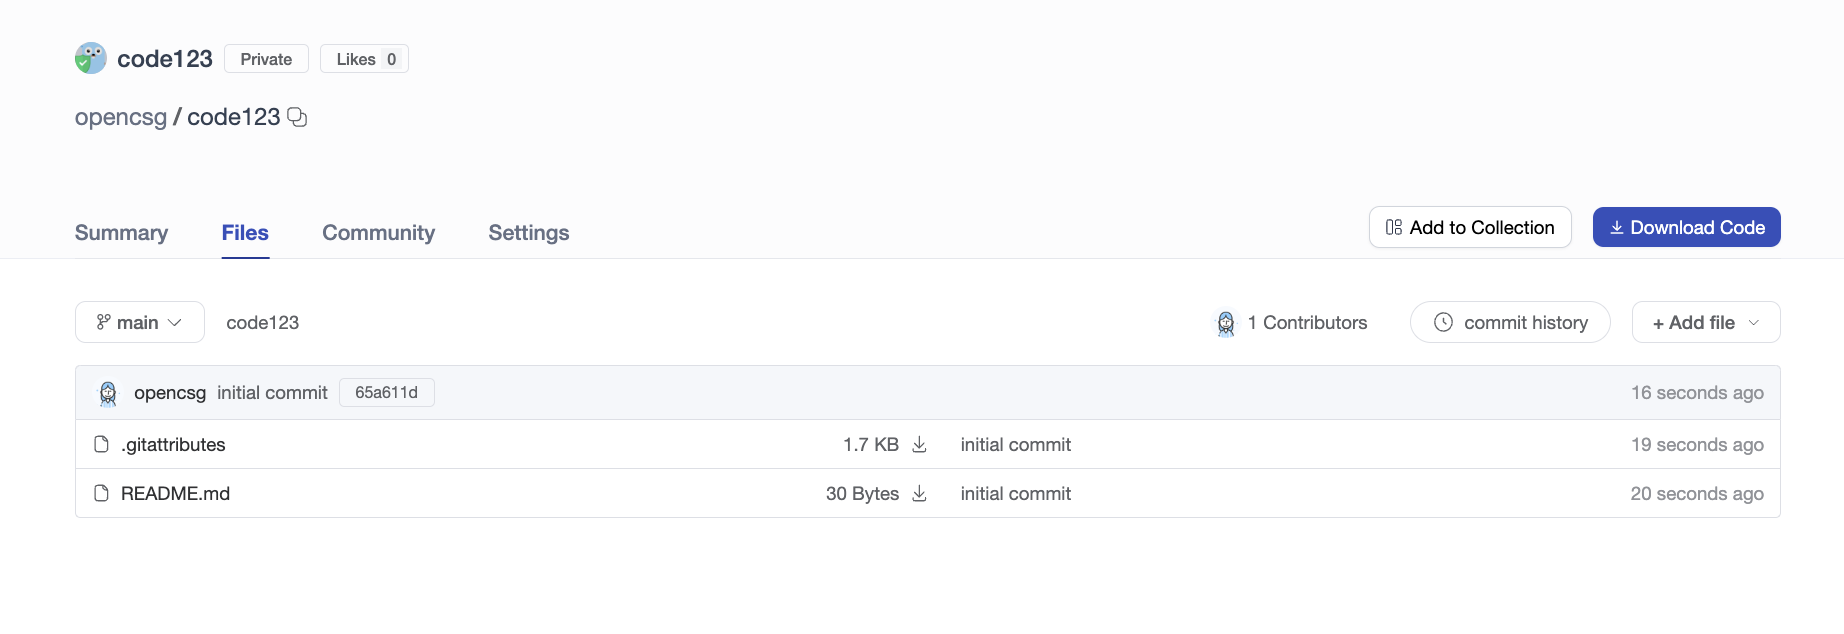Expand the Add file dropdown

[x=1704, y=322]
